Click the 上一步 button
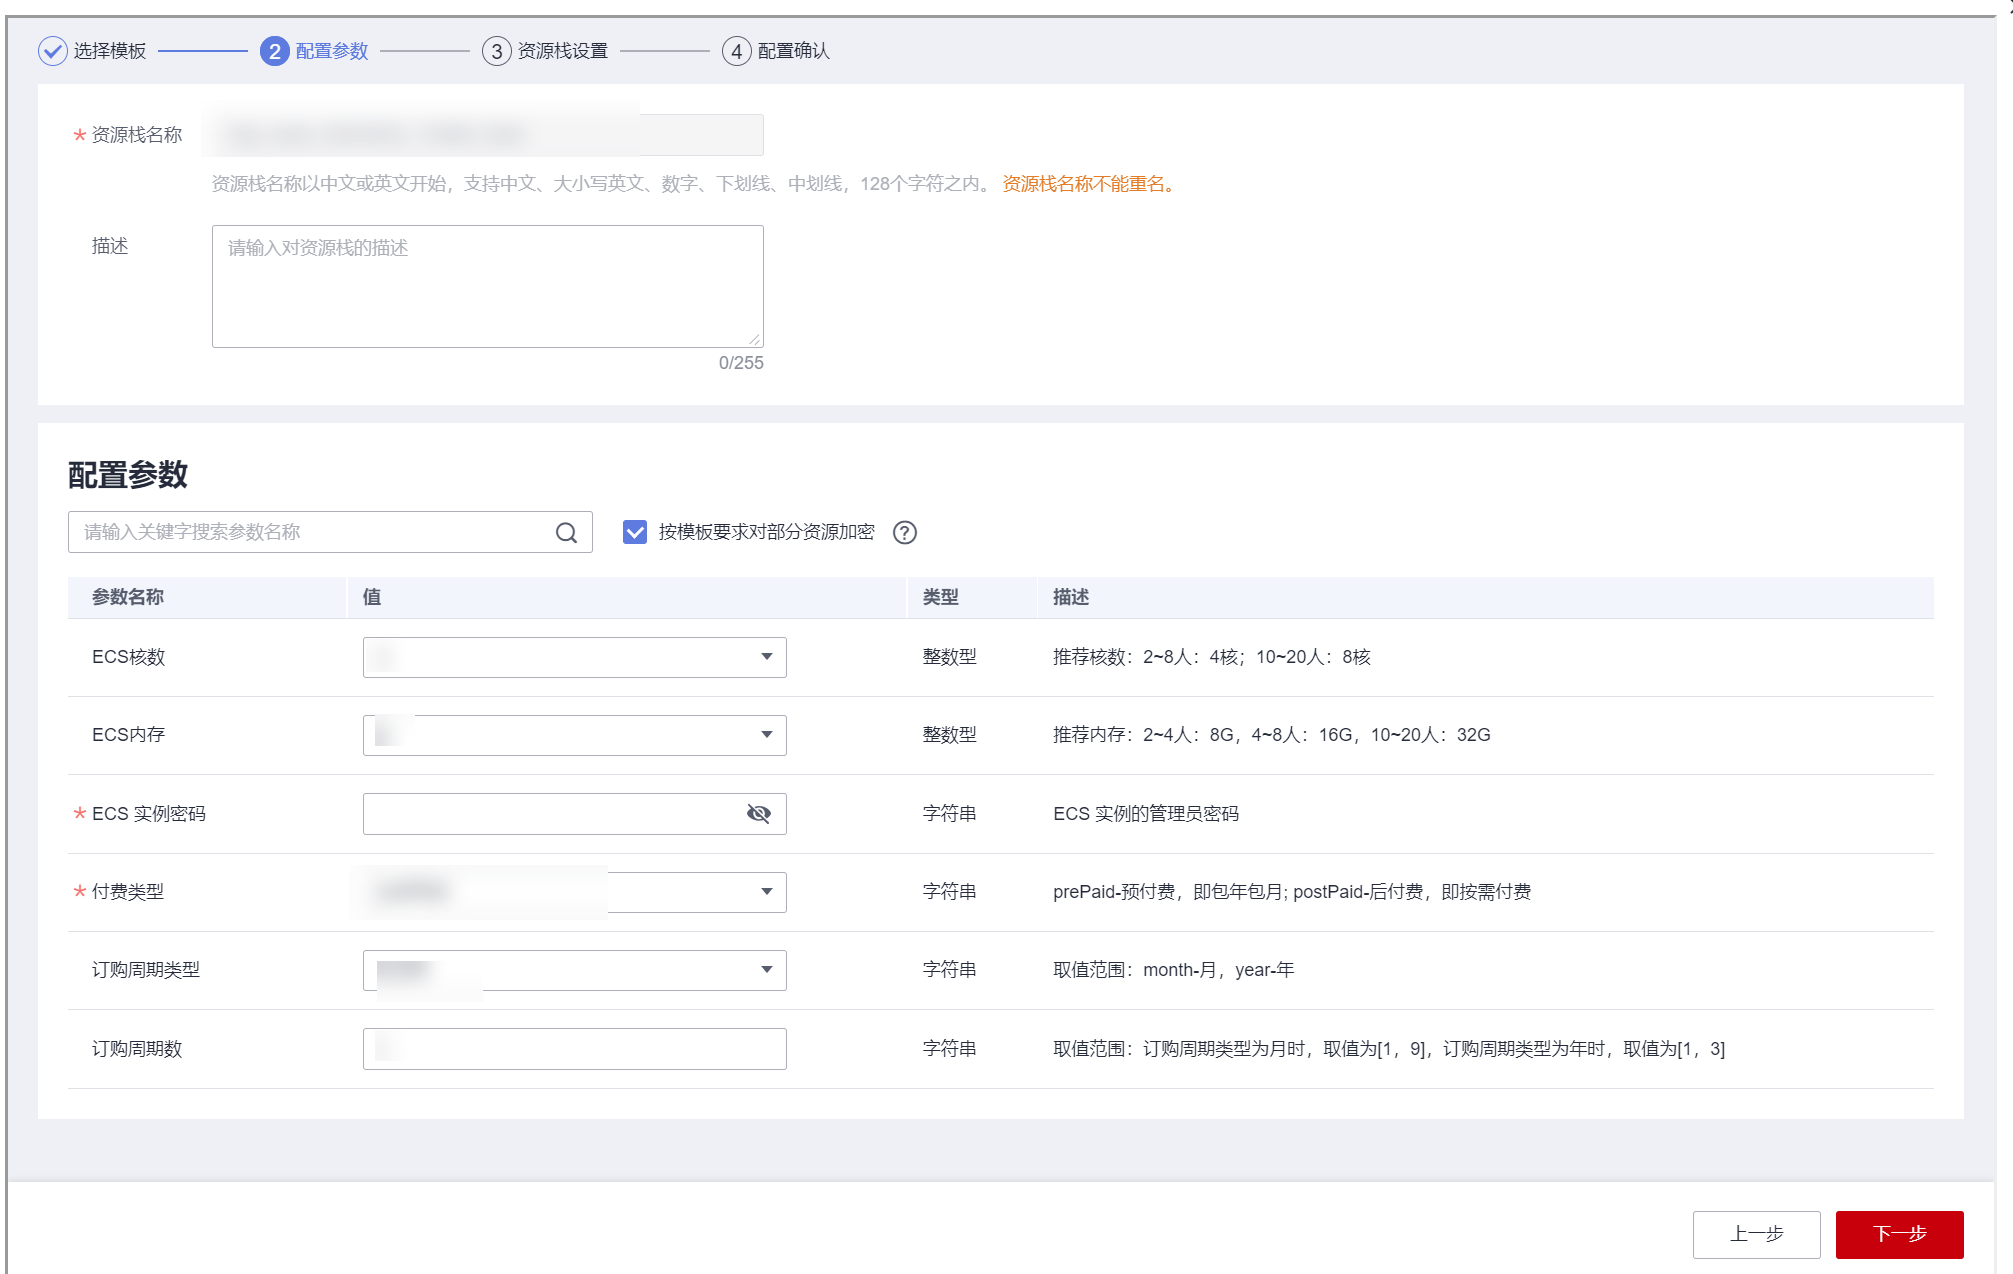 tap(1756, 1234)
